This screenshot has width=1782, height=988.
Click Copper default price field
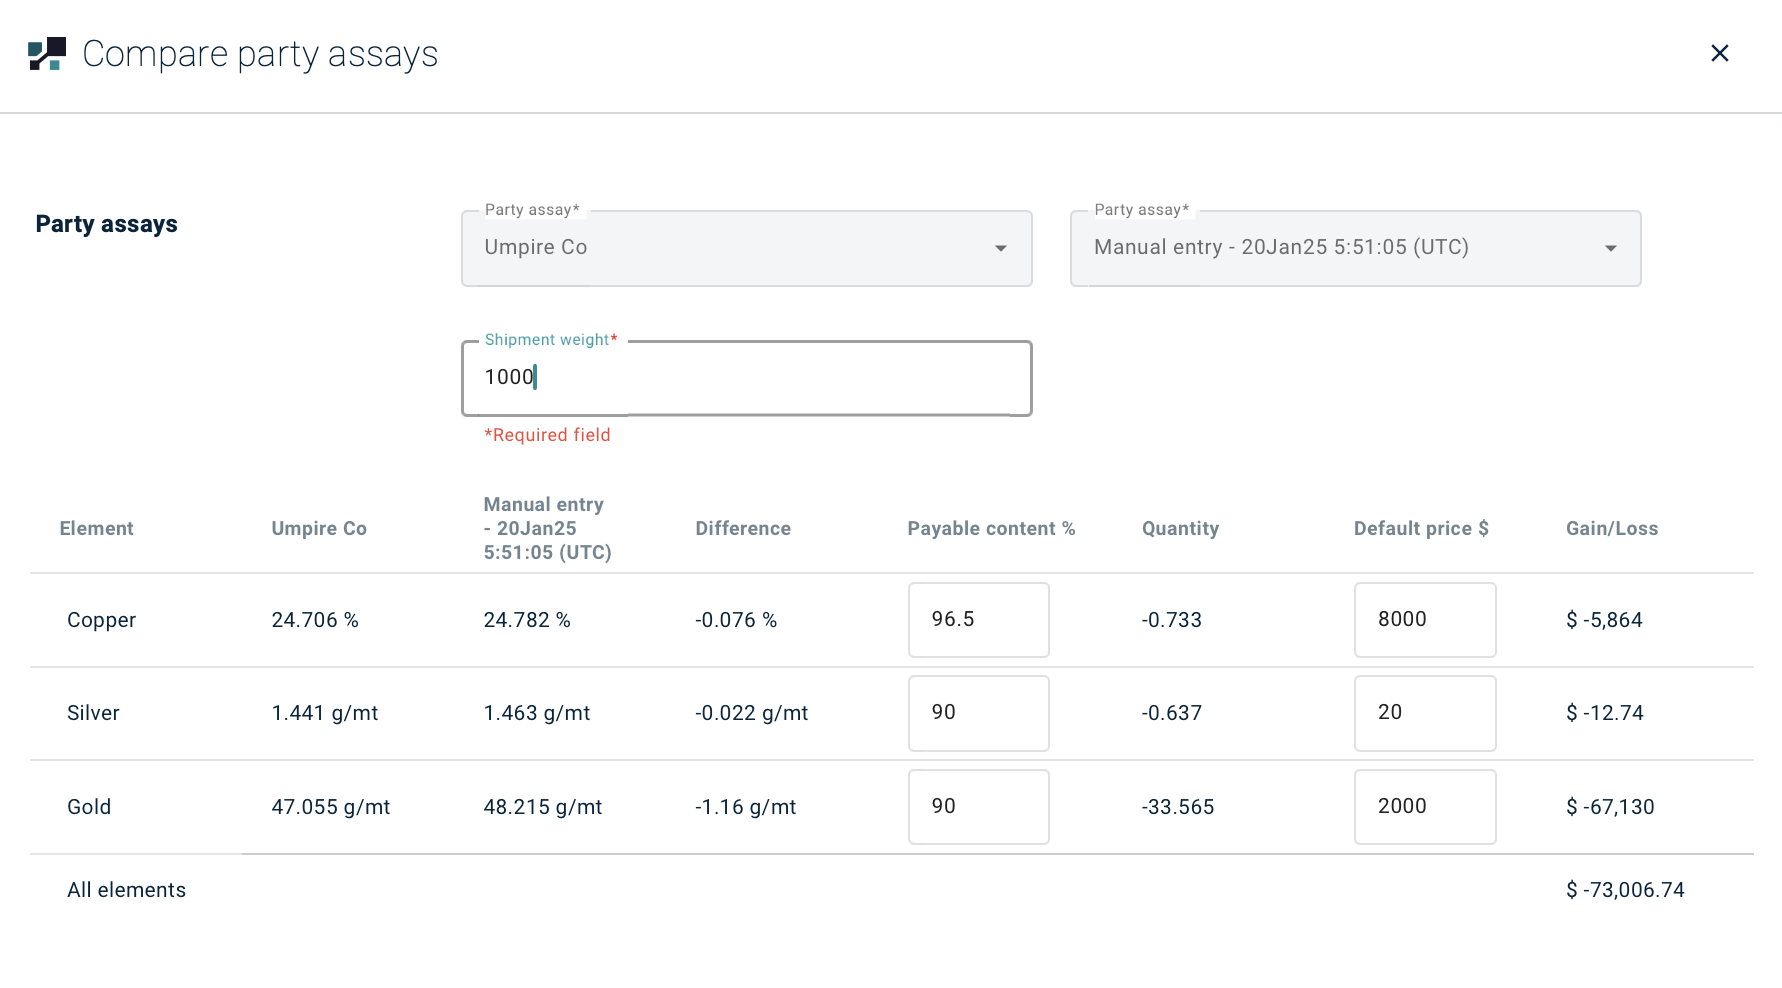click(1424, 620)
